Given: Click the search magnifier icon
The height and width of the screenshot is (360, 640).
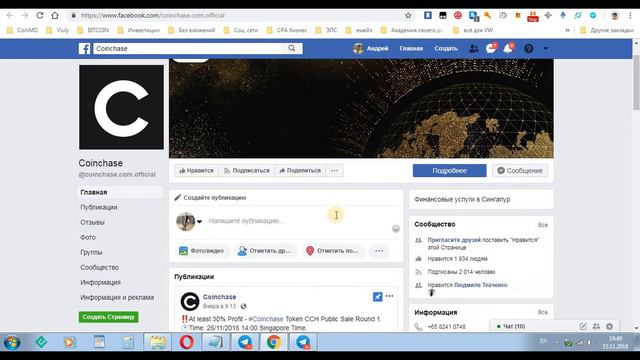Looking at the screenshot, I should pos(292,49).
